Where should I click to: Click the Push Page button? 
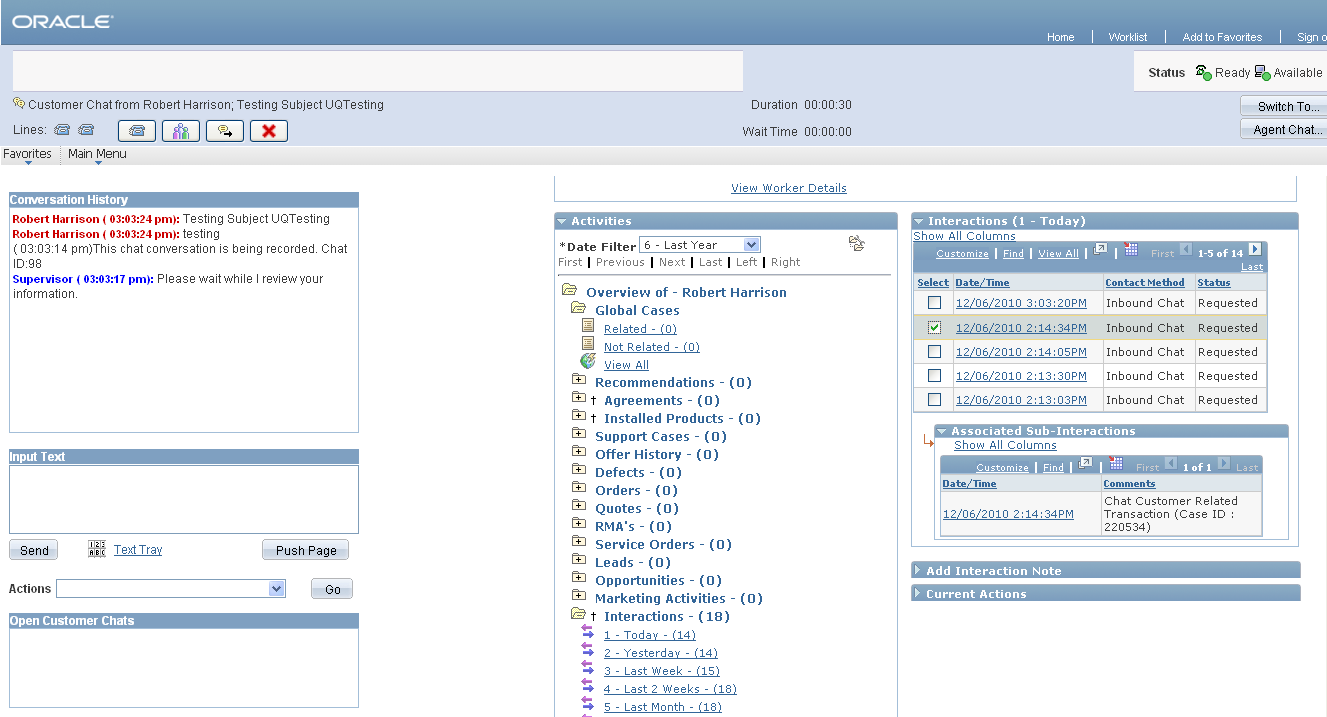coord(305,550)
